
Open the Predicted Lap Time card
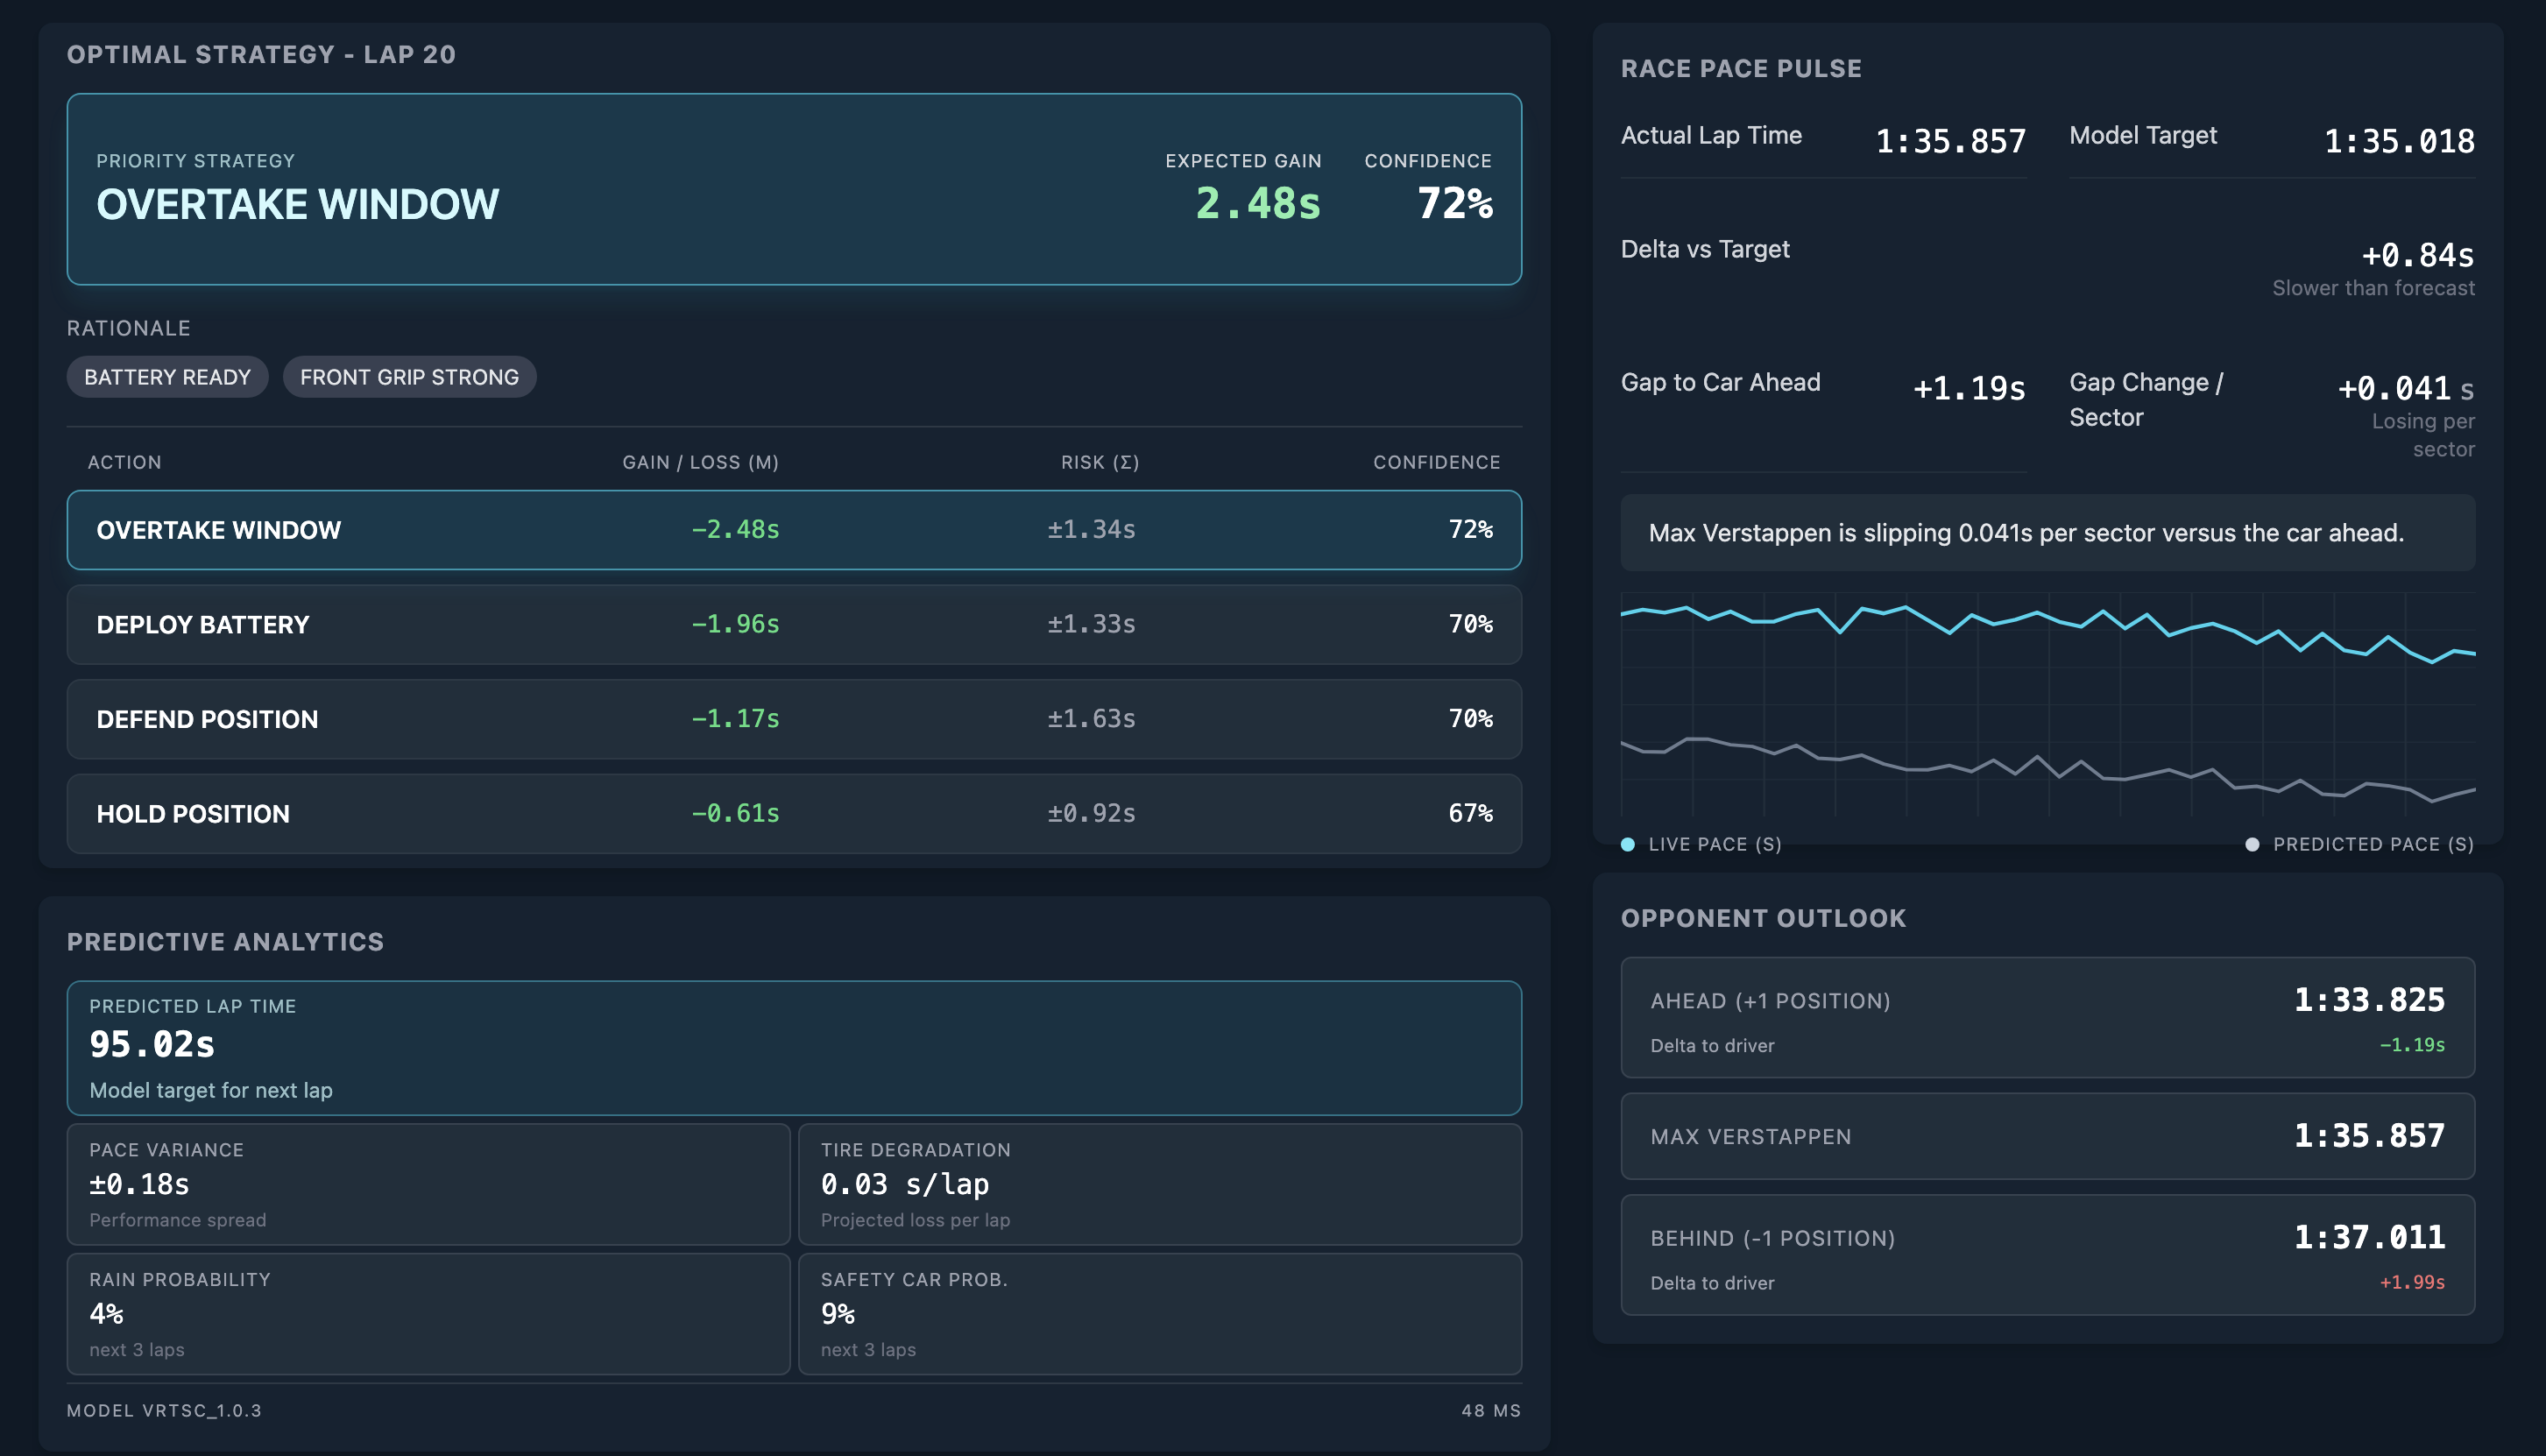794,1047
